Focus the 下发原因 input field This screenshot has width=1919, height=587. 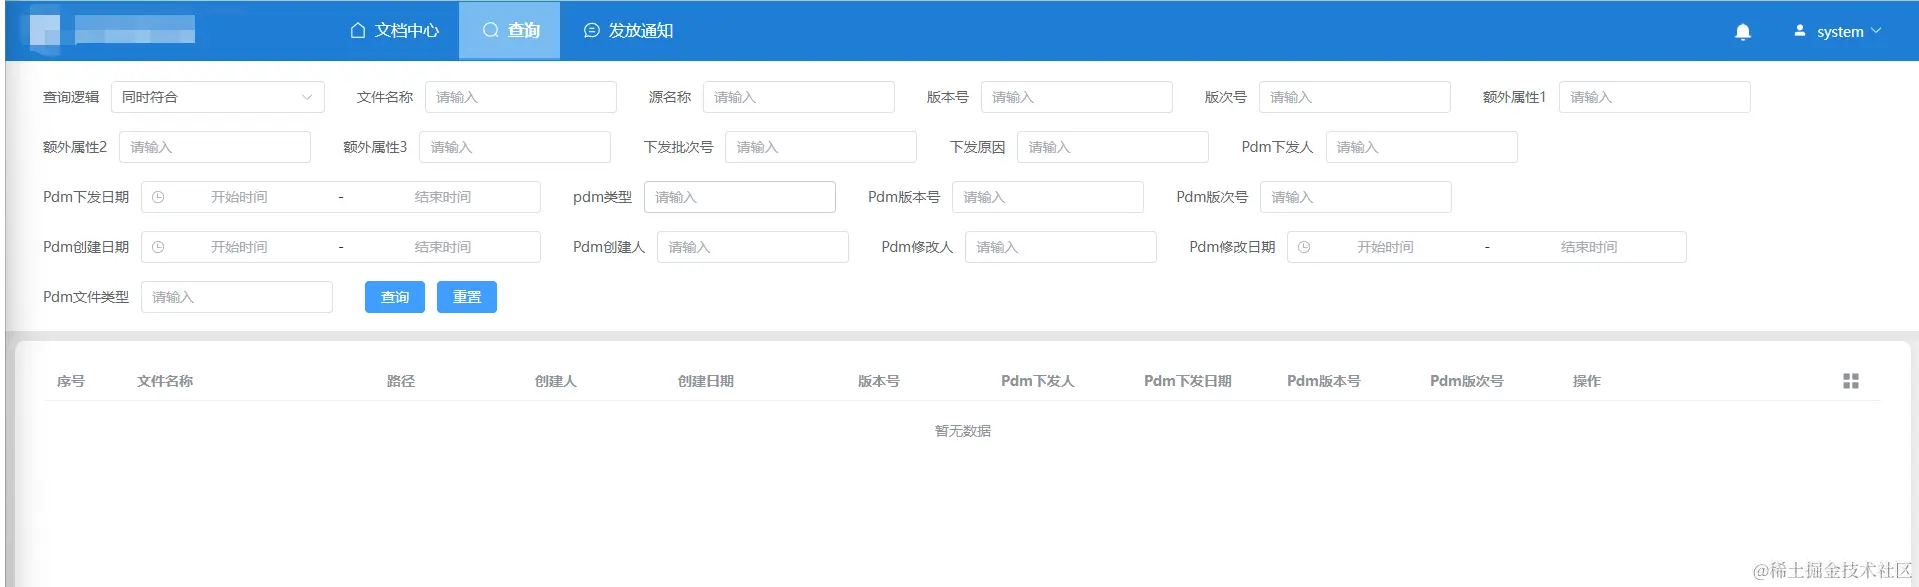1113,147
